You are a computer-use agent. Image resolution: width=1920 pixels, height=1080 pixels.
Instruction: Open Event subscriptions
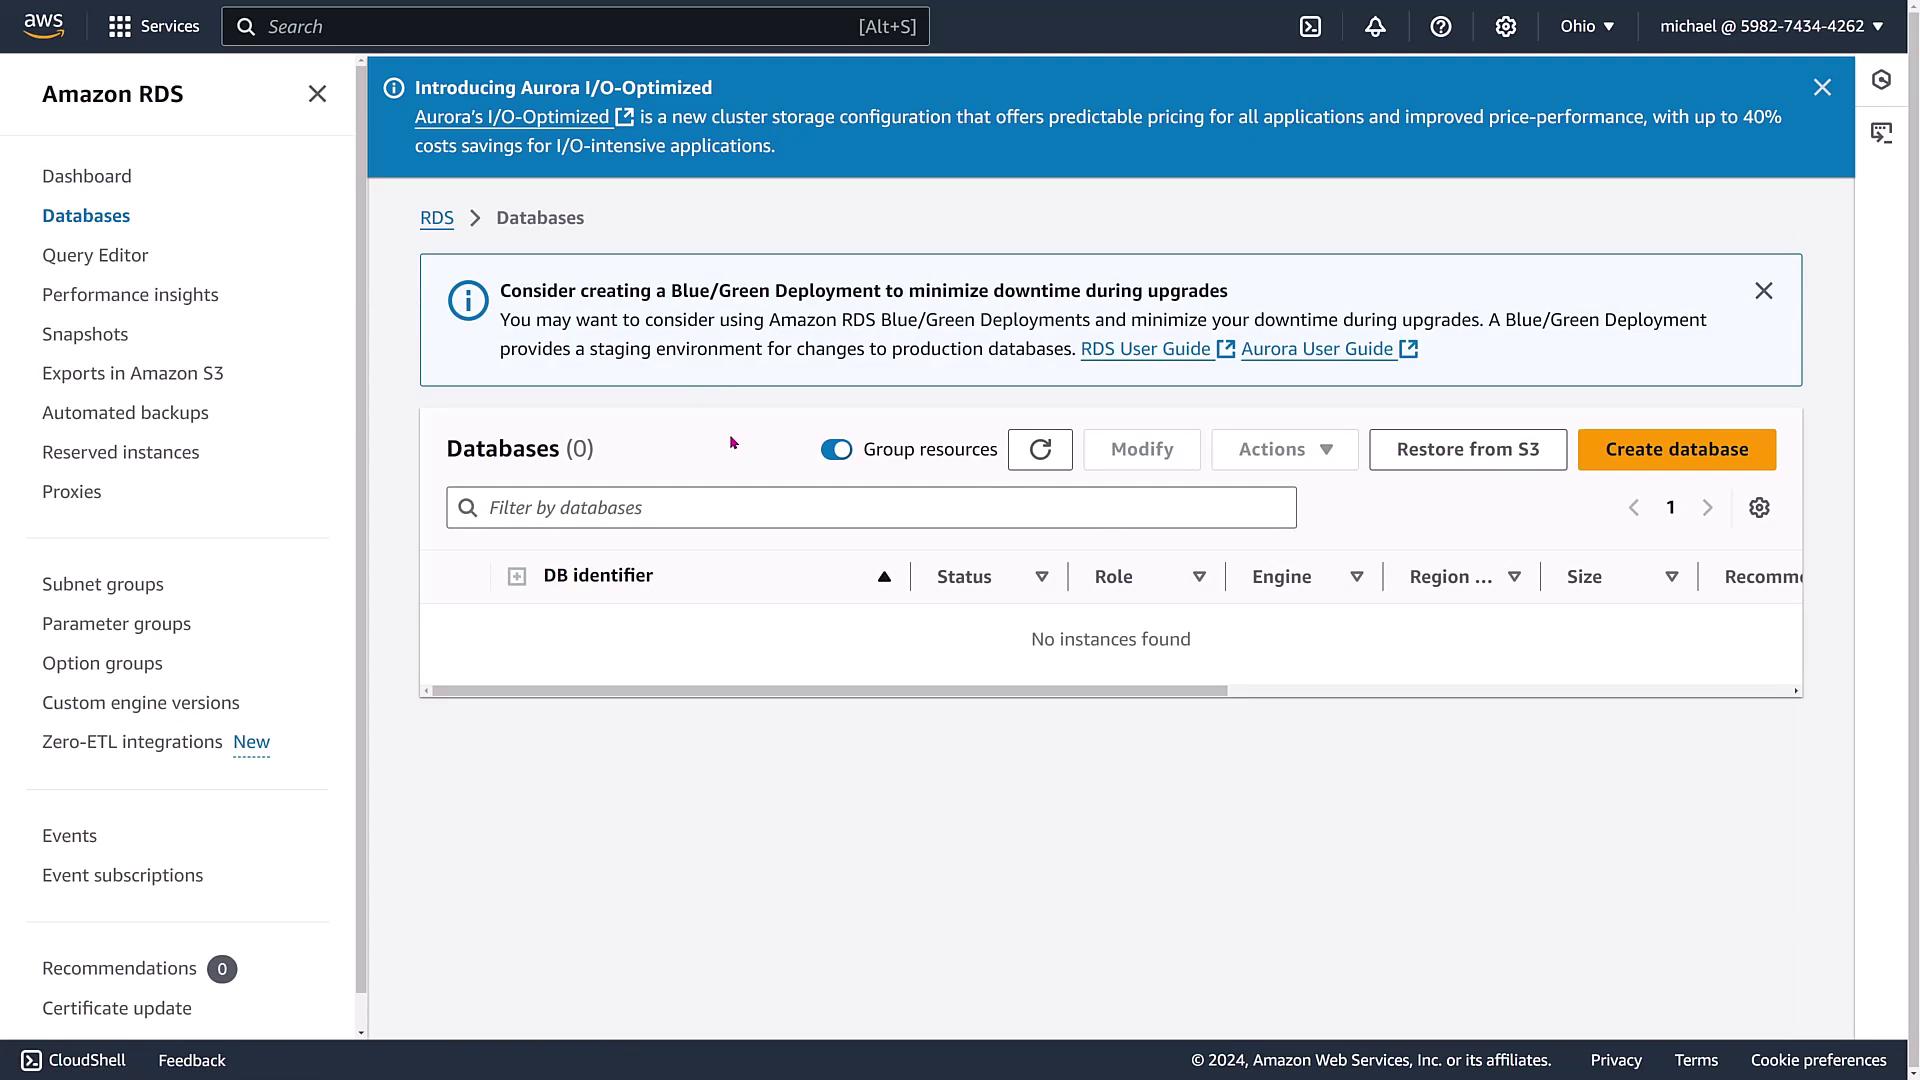[x=123, y=876]
